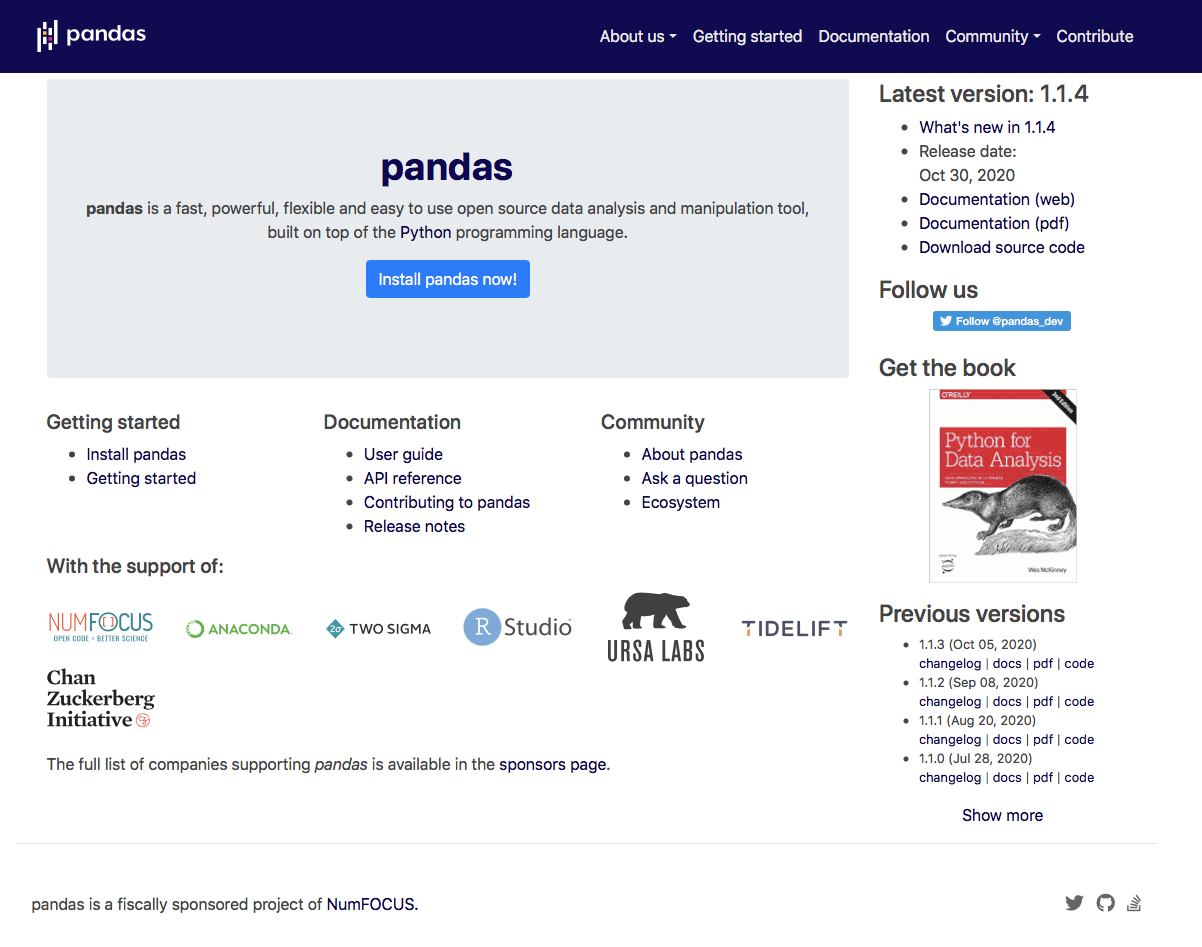The width and height of the screenshot is (1202, 947).
Task: Open docs for version 1.1.0
Action: [x=1007, y=777]
